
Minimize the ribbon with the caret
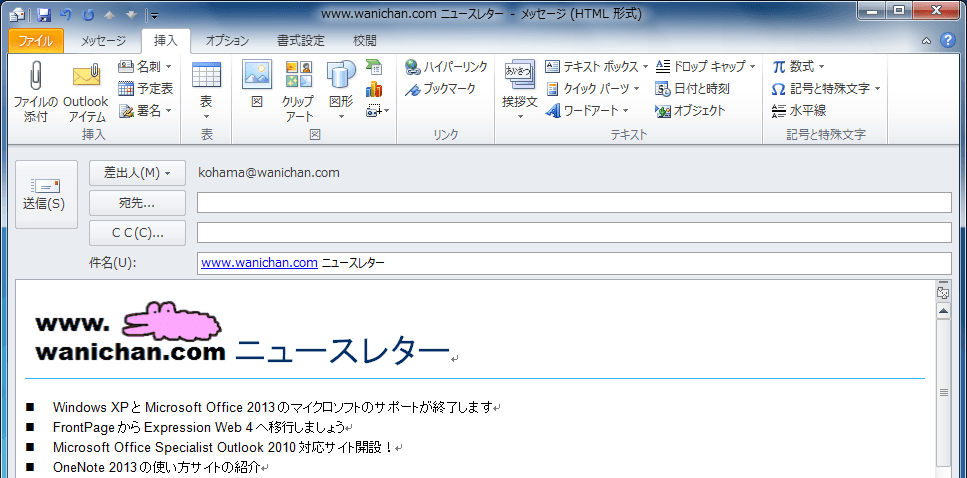[926, 41]
